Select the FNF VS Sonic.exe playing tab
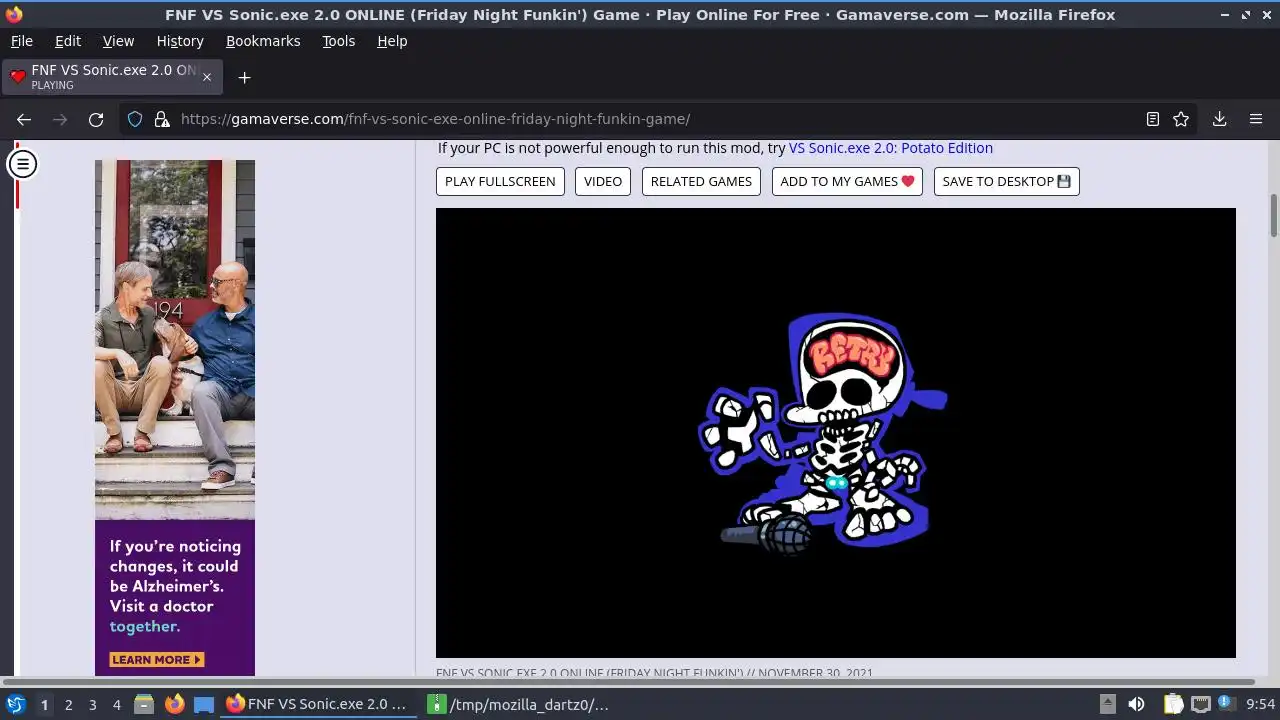The height and width of the screenshot is (720, 1280). tap(112, 77)
